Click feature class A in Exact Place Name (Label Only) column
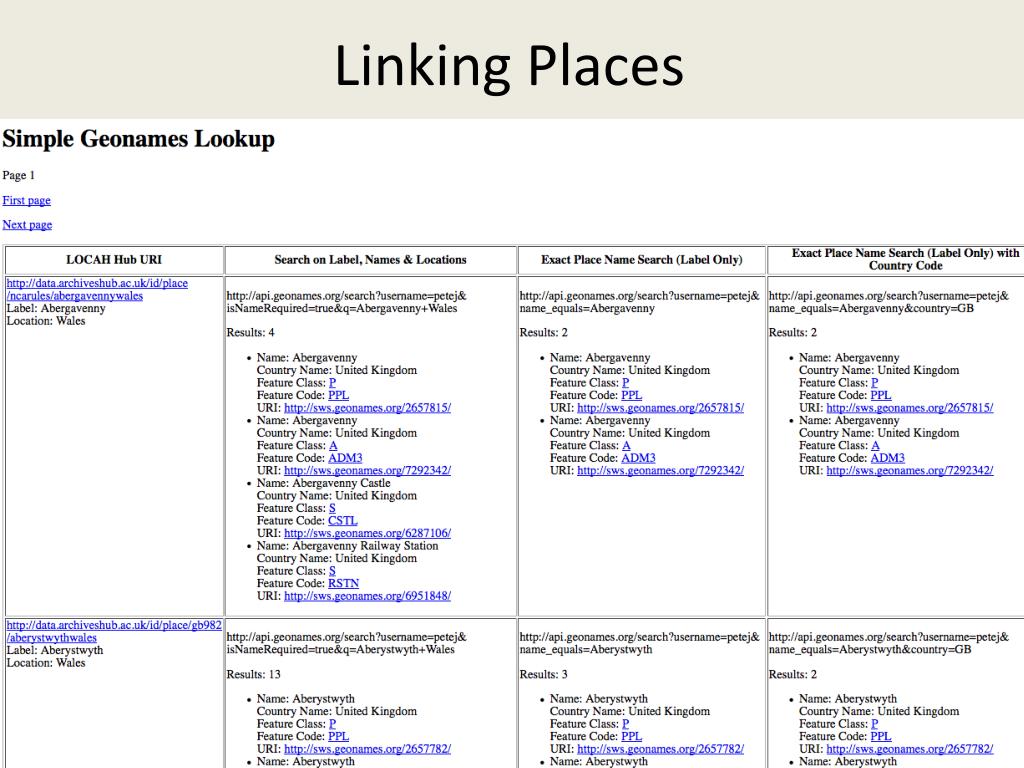This screenshot has height=768, width=1024. click(x=626, y=445)
